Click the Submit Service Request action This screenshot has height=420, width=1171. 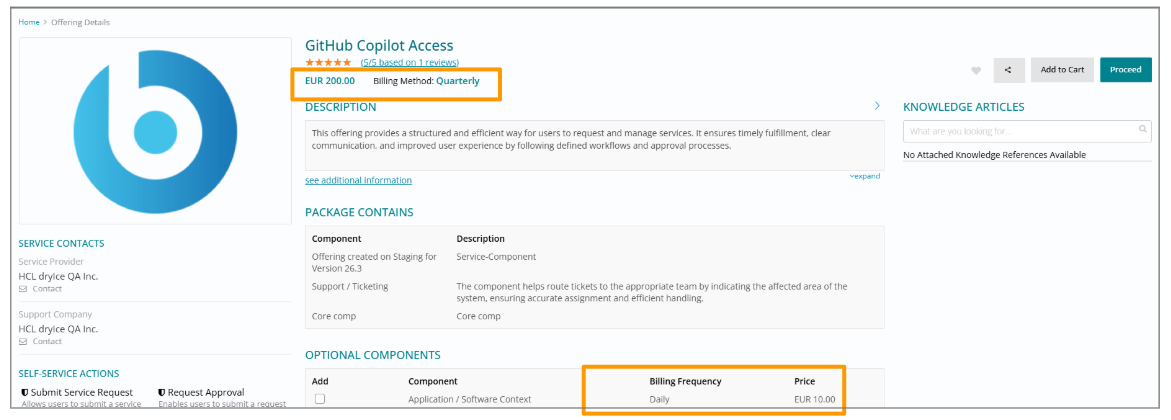click(82, 392)
